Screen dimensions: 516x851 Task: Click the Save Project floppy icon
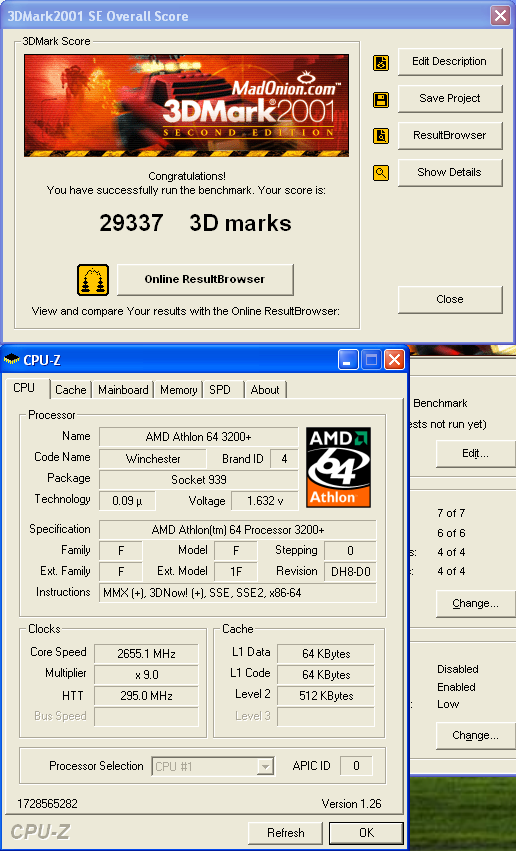(x=381, y=100)
